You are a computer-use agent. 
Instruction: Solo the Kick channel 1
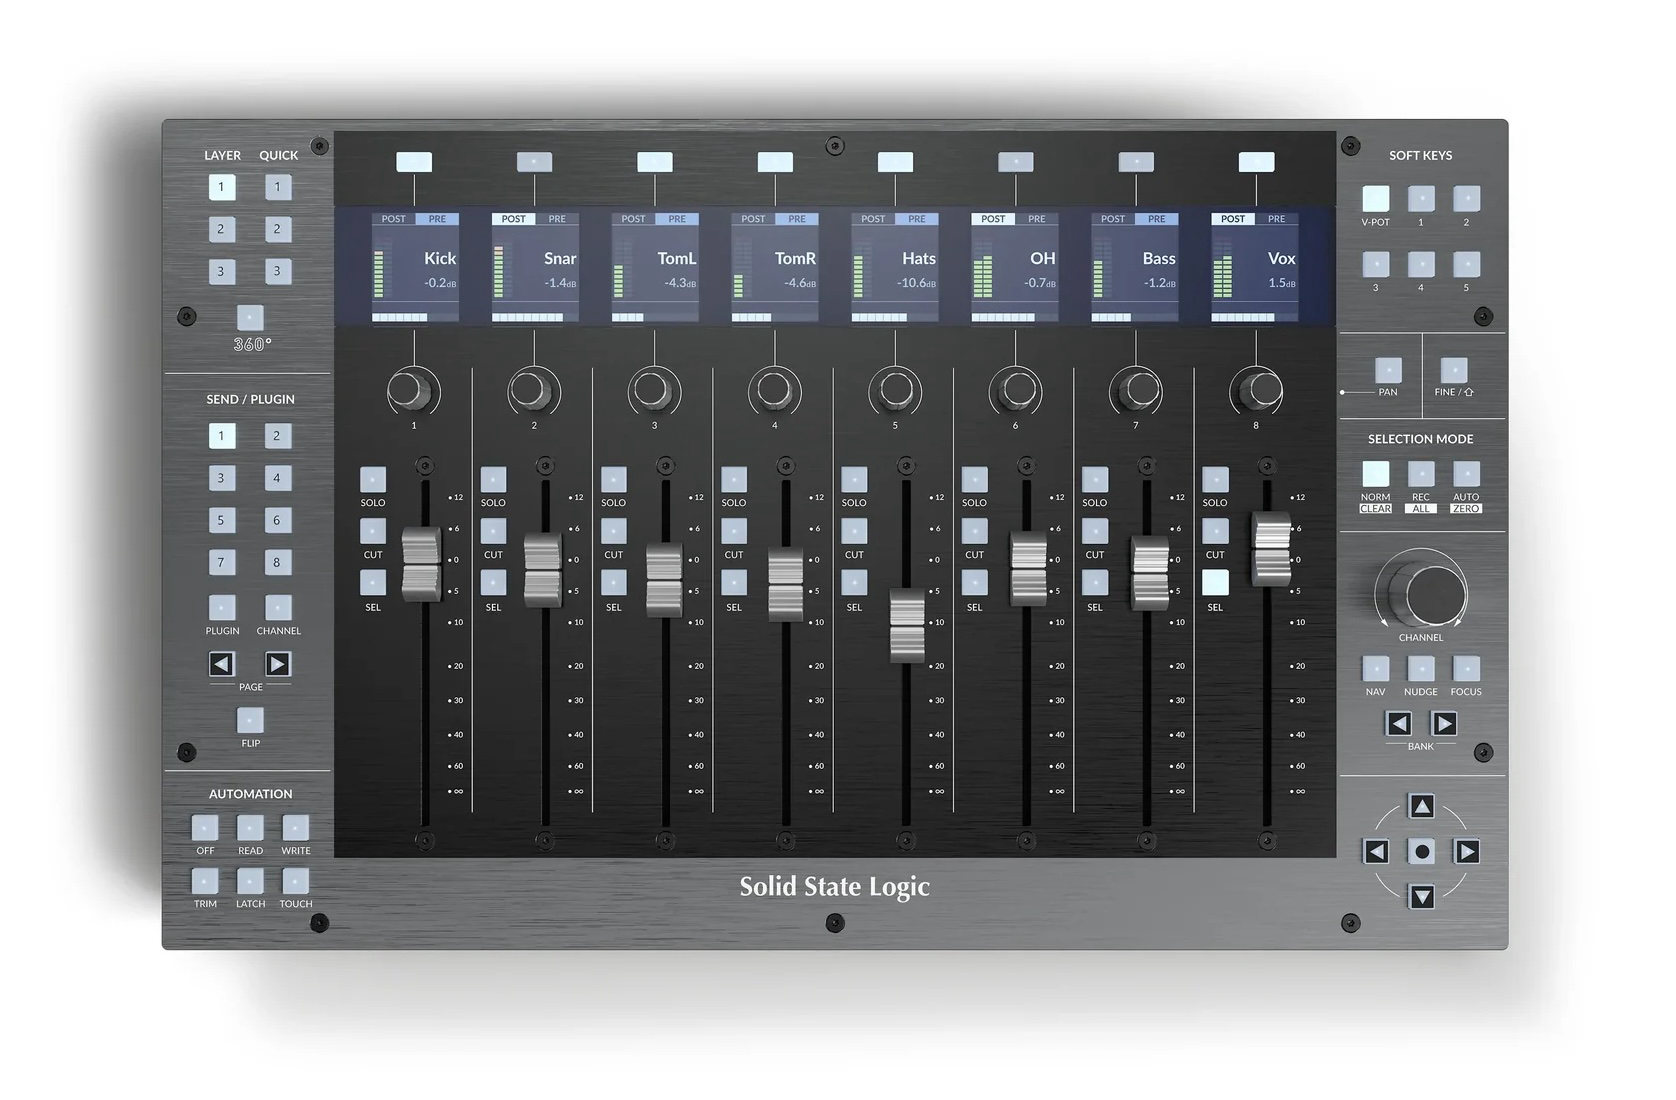[x=373, y=479]
